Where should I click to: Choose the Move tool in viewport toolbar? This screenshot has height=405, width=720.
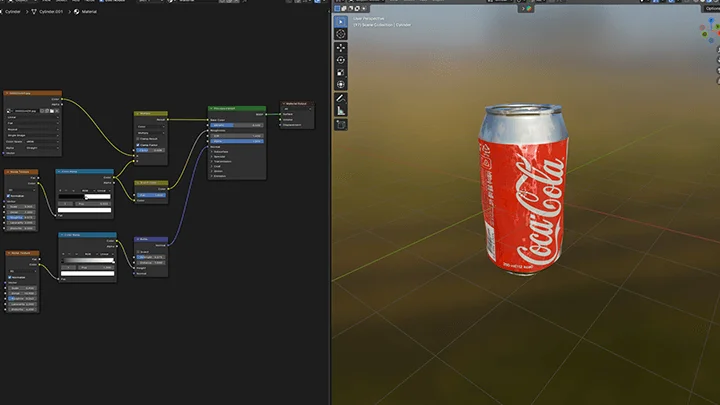coord(340,48)
